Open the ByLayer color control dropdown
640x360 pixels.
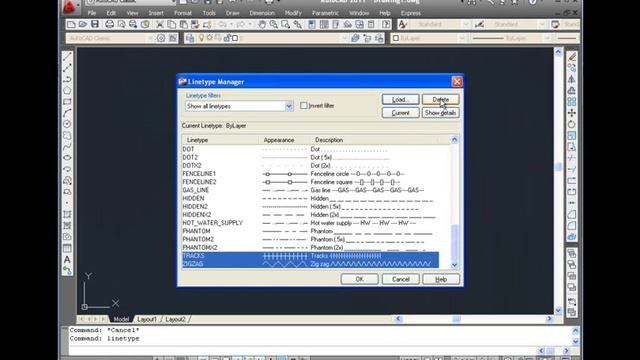[429, 38]
